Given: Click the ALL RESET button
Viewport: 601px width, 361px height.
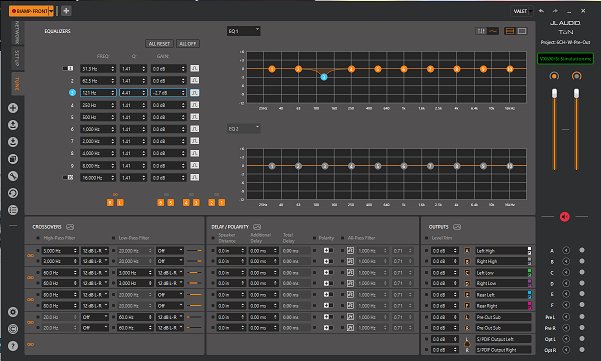Looking at the screenshot, I should pos(159,44).
